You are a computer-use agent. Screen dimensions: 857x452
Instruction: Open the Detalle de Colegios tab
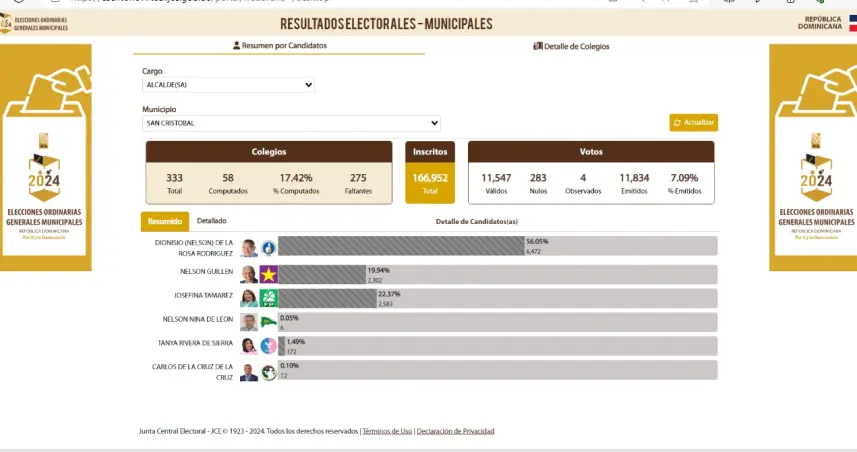tap(571, 46)
